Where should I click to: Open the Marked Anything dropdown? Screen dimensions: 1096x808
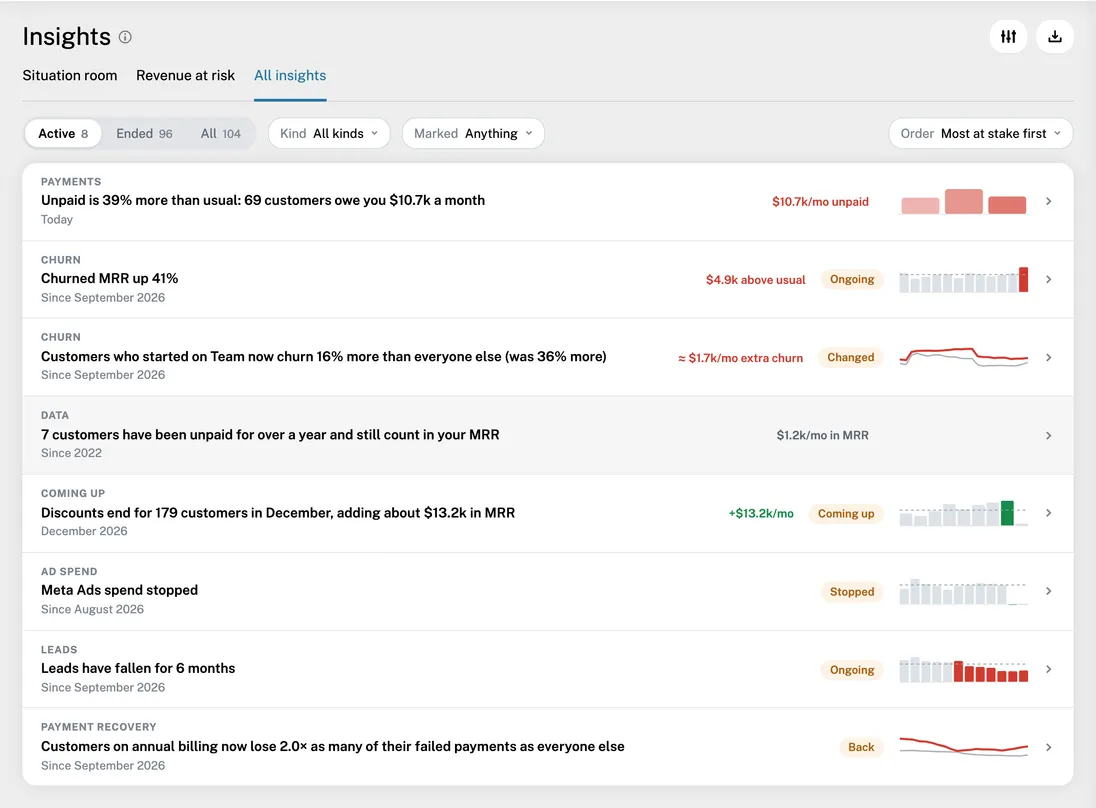(473, 134)
